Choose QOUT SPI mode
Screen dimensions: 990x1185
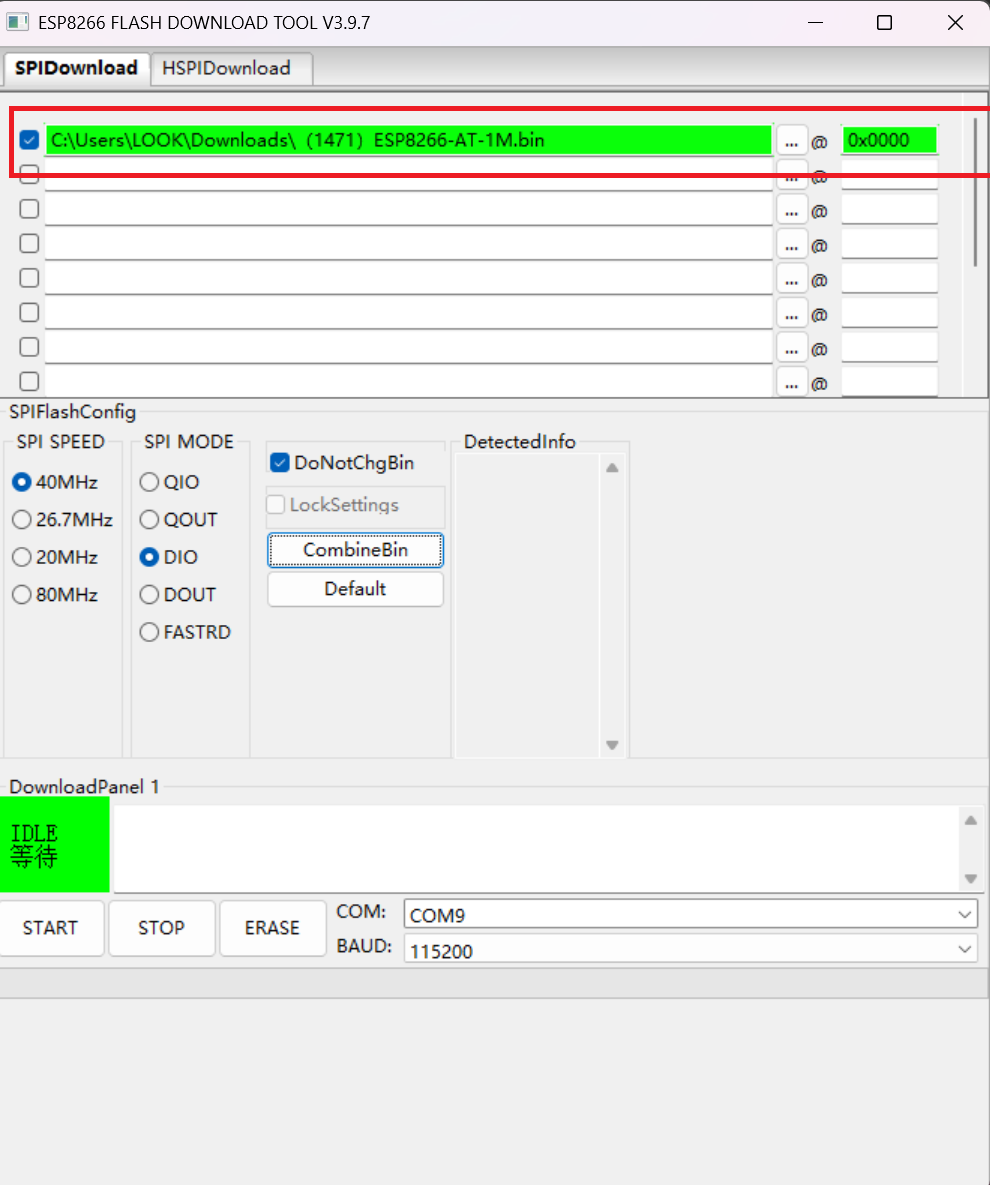tap(179, 519)
